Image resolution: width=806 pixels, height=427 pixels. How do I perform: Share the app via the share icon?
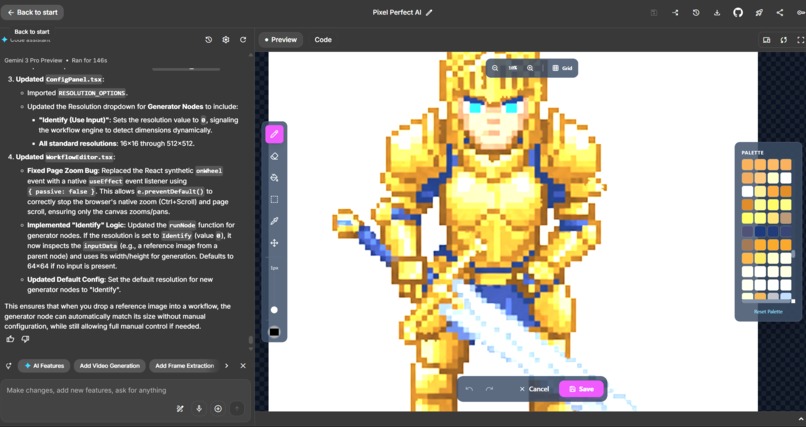coord(780,12)
